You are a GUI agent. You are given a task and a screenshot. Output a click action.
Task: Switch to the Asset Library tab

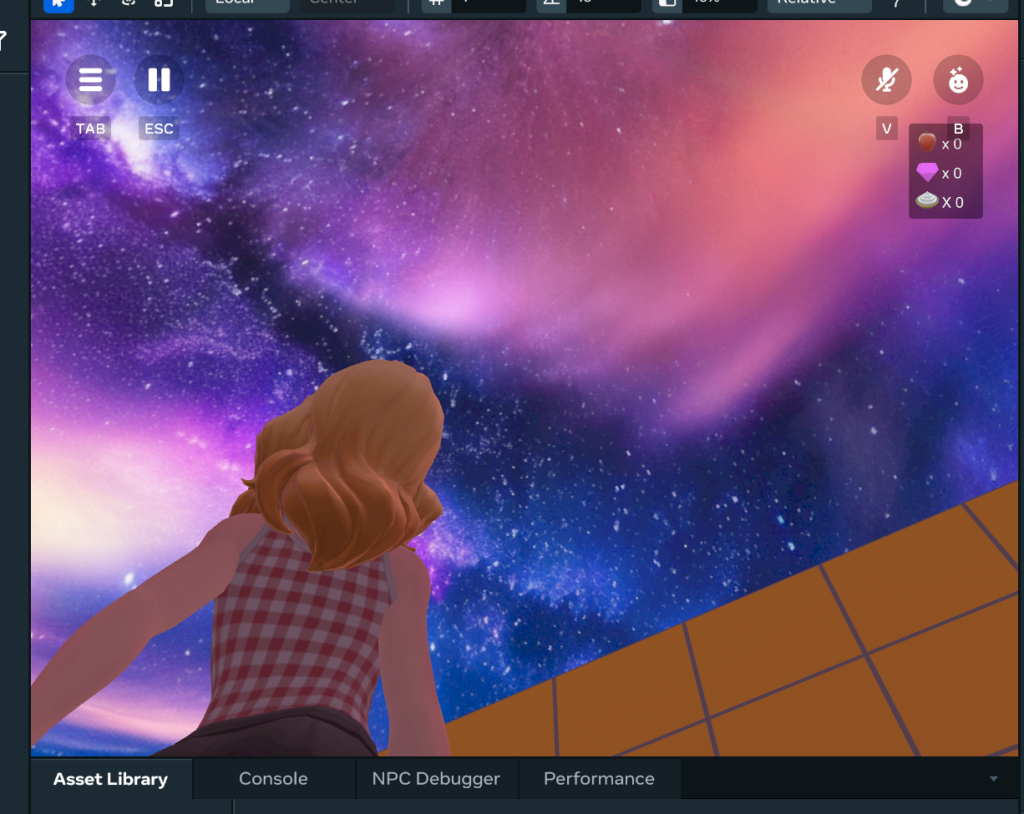click(110, 779)
